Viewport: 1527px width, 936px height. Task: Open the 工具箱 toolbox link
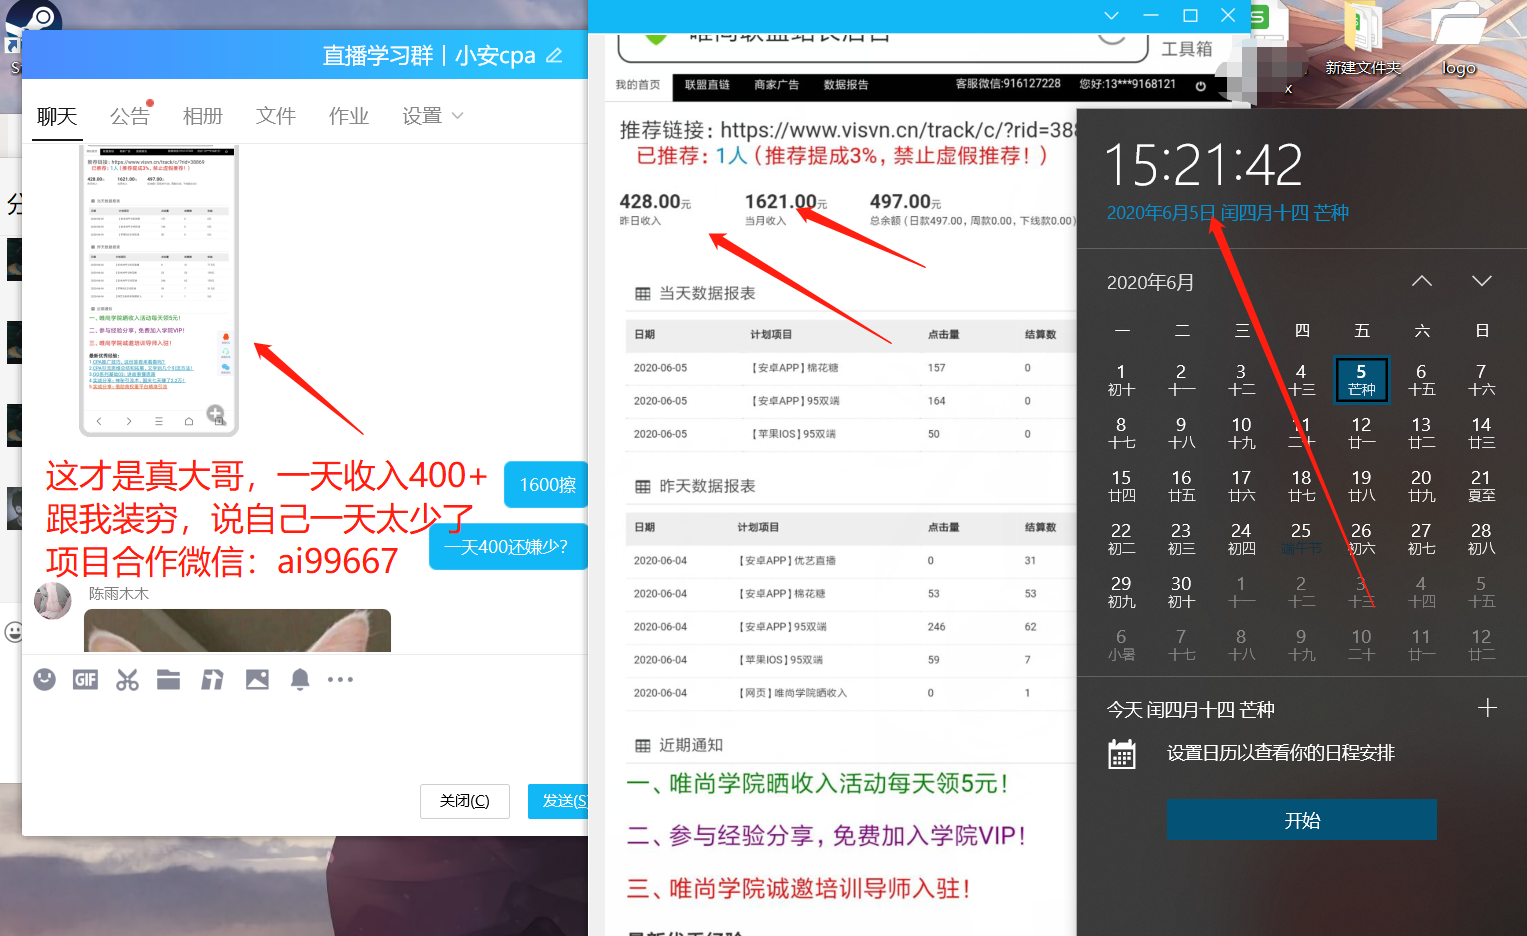(1187, 49)
